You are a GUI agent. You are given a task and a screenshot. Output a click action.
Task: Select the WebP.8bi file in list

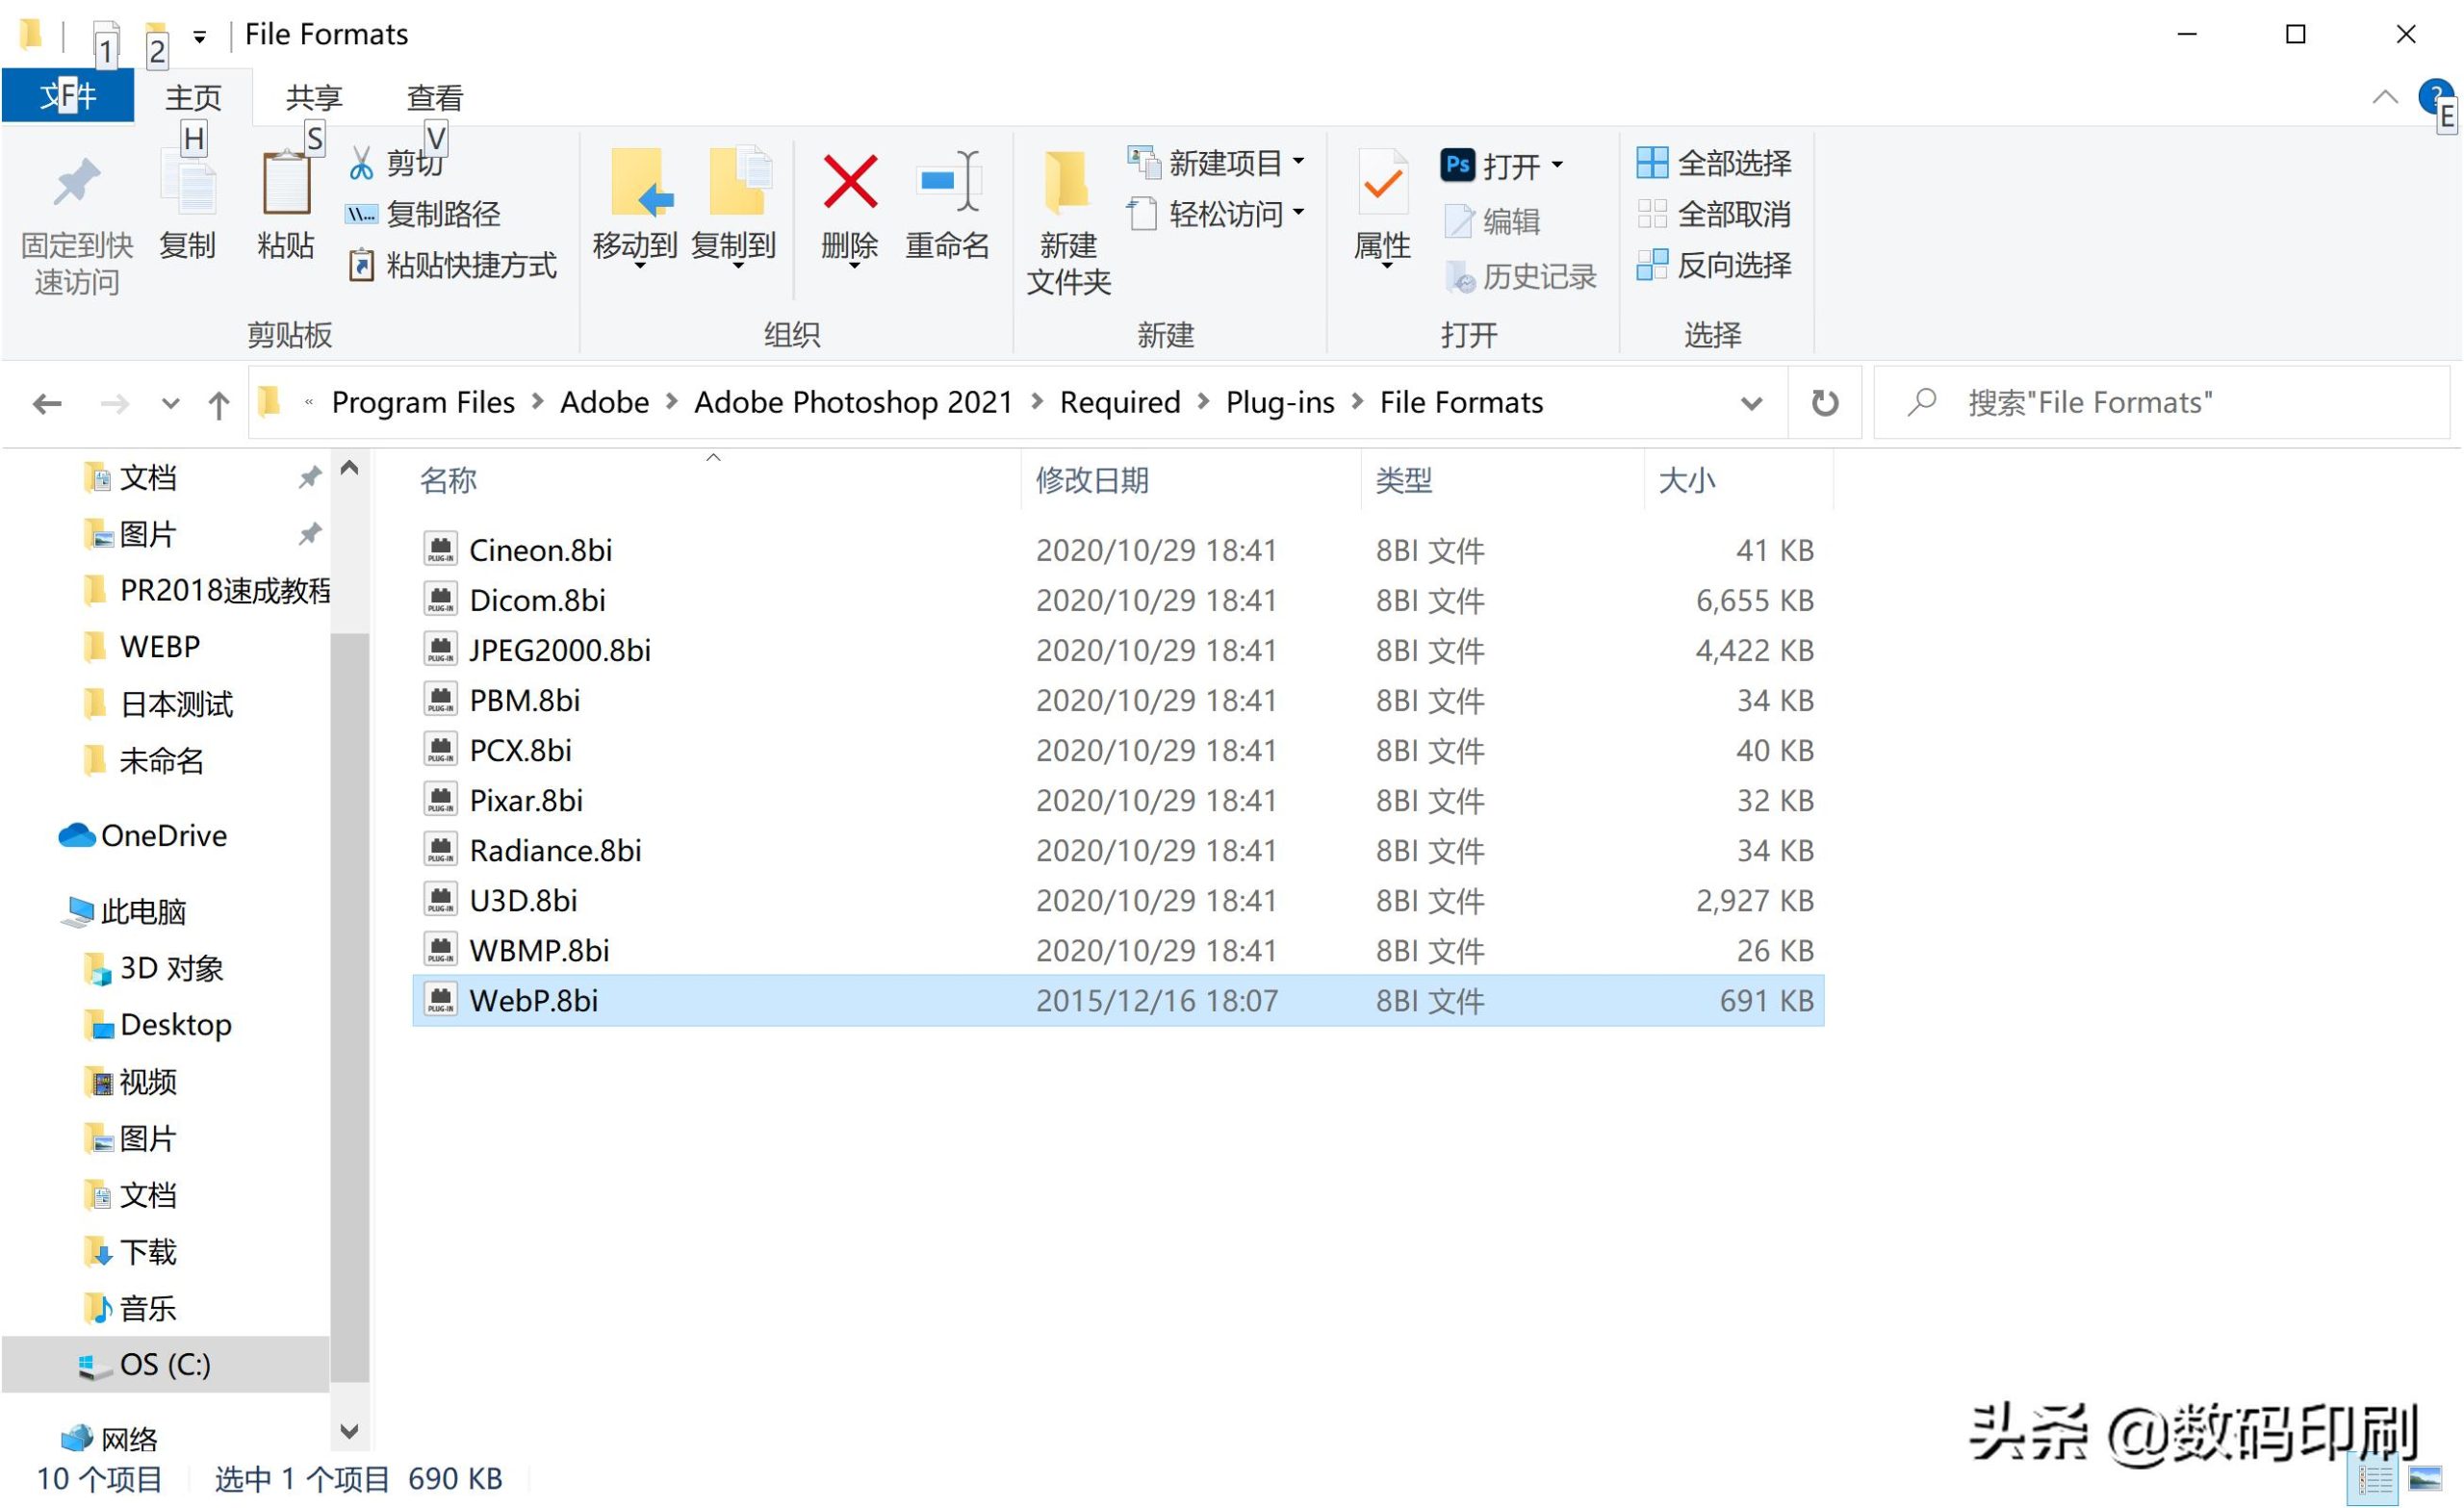pyautogui.click(x=533, y=1000)
